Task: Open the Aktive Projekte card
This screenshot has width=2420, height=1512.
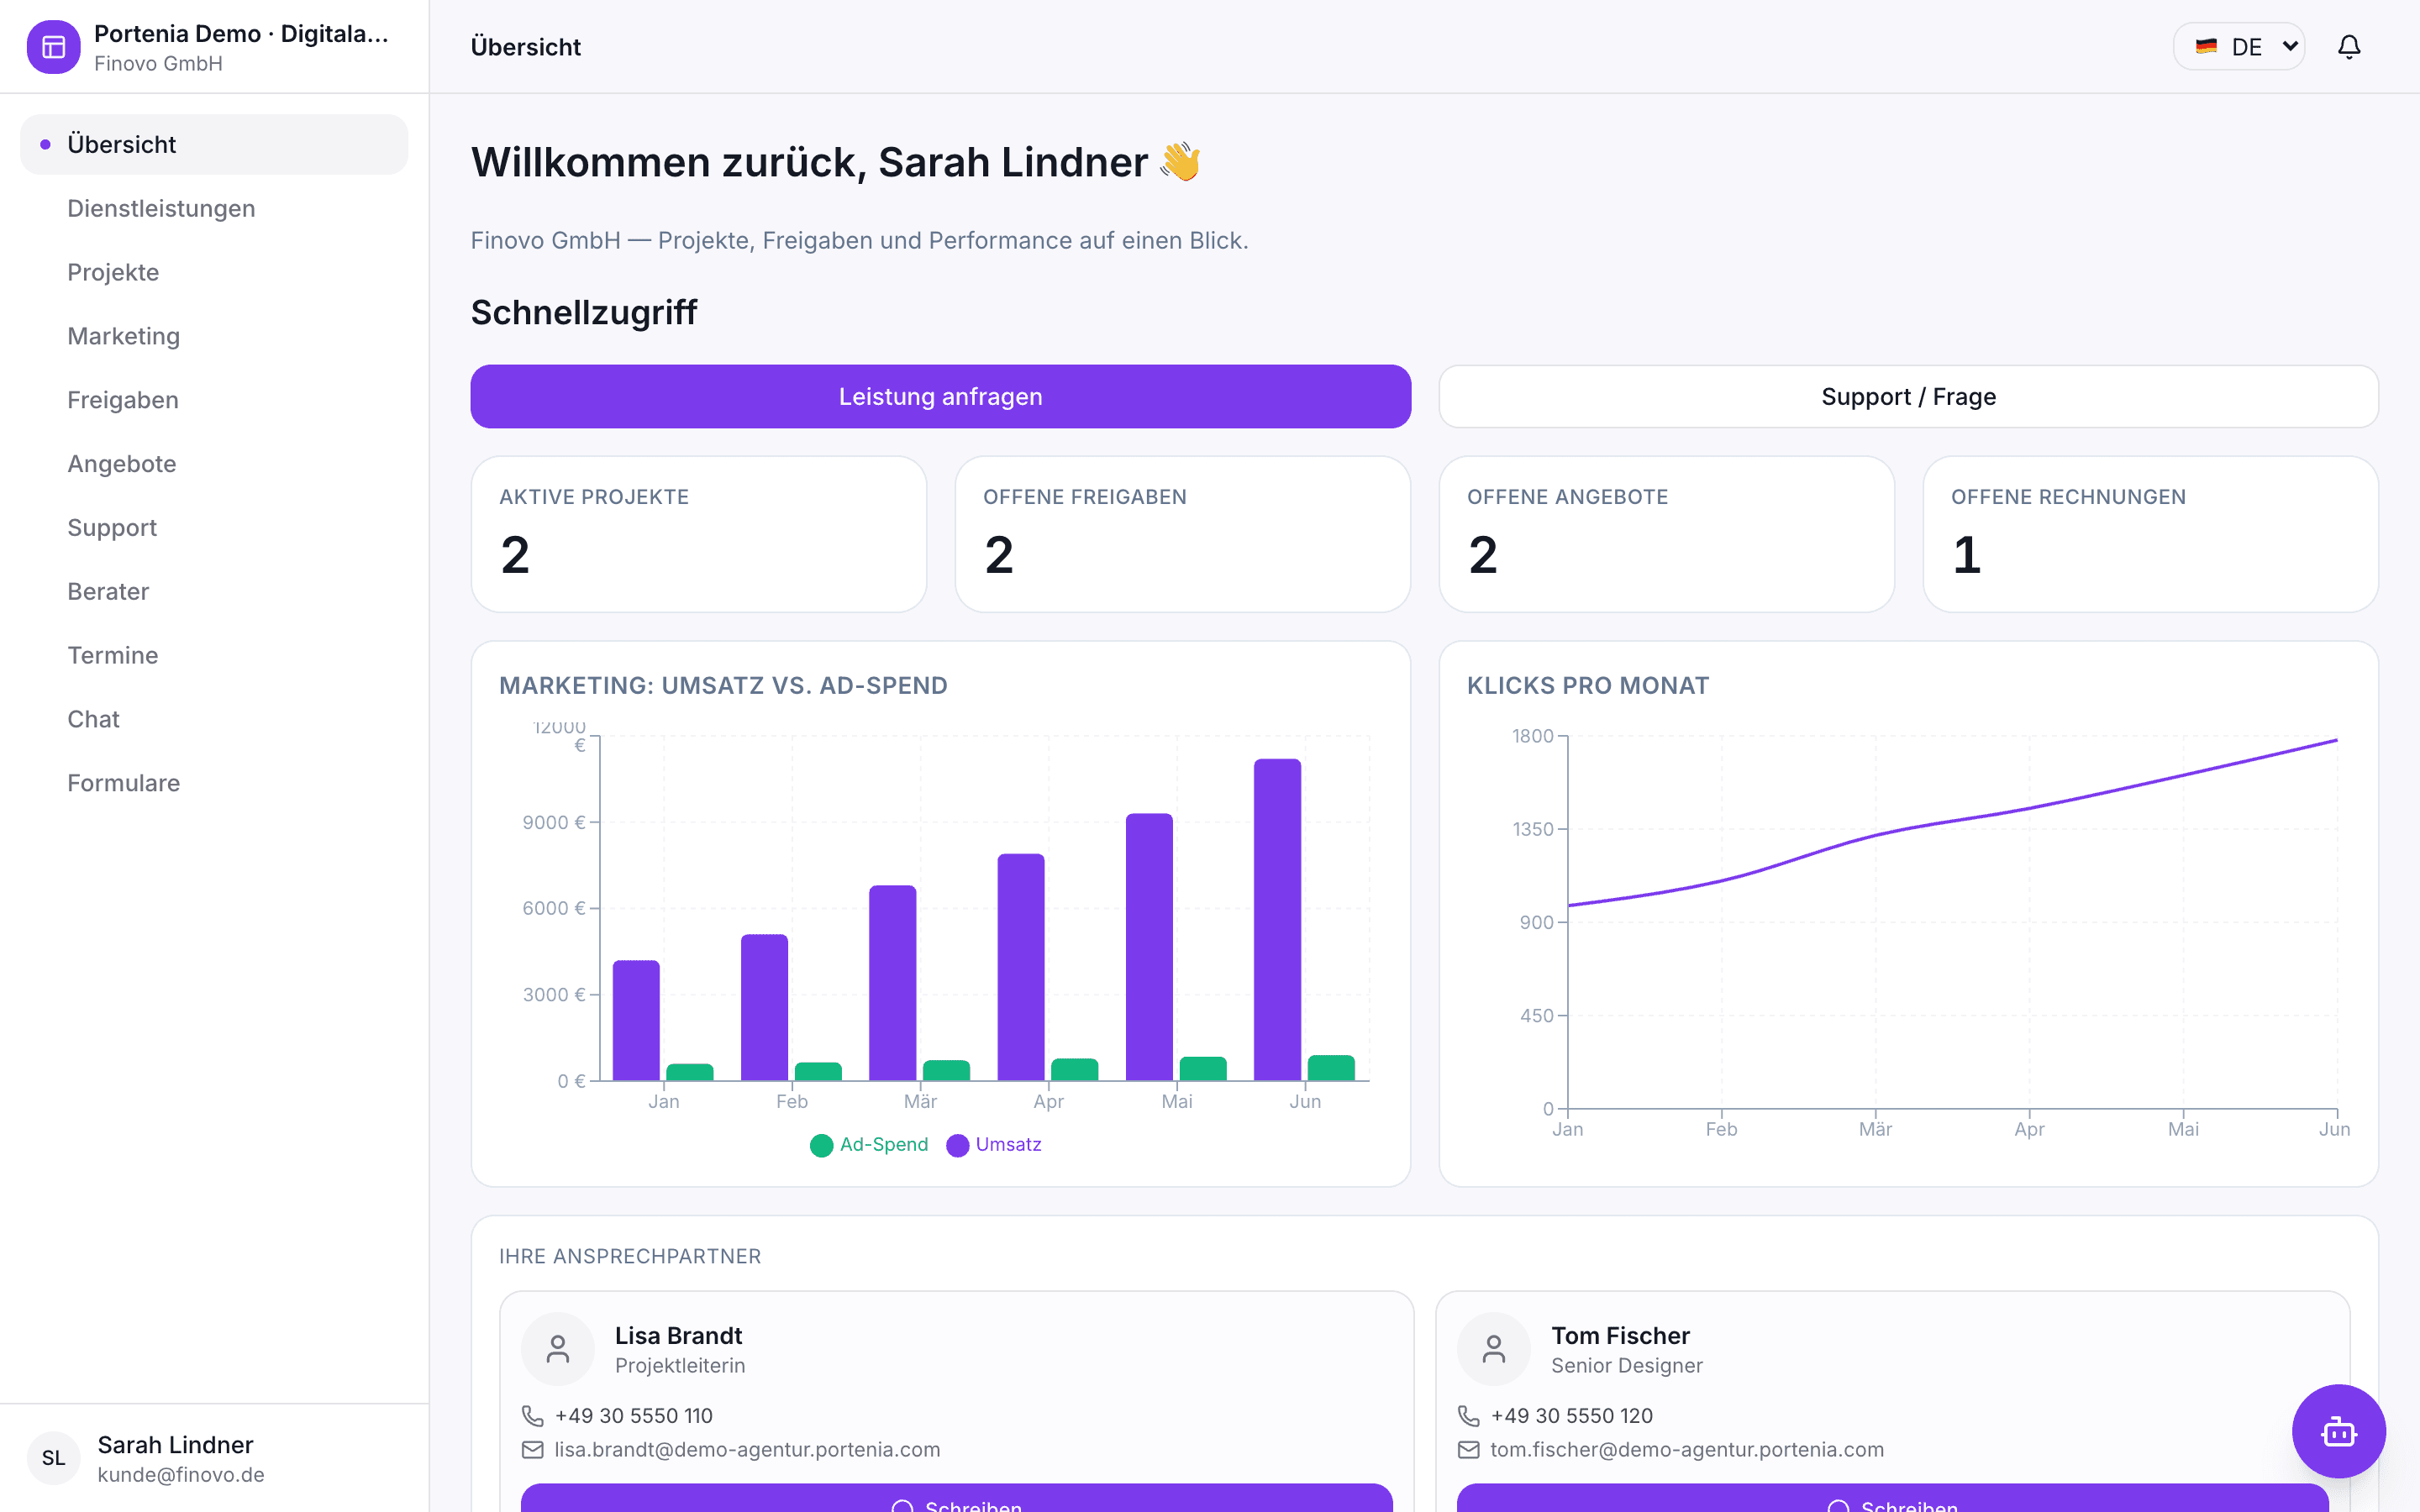Action: tap(699, 534)
